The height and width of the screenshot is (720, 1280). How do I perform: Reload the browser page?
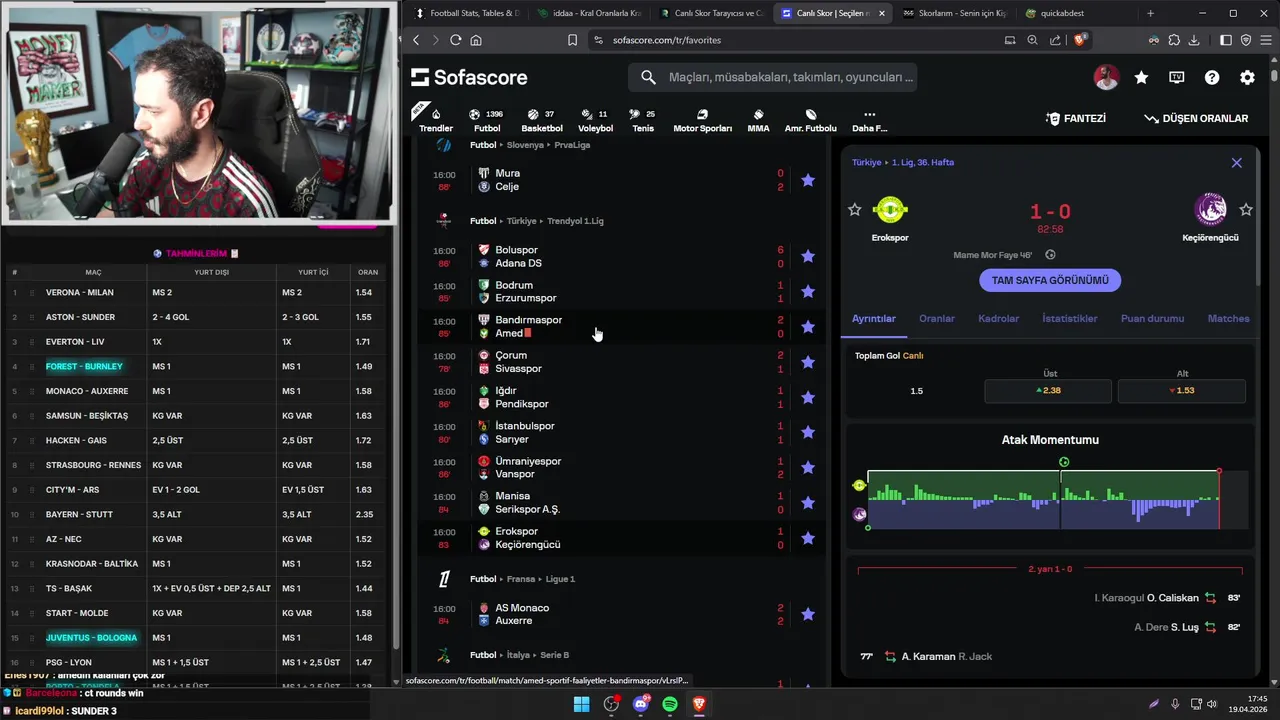(455, 40)
